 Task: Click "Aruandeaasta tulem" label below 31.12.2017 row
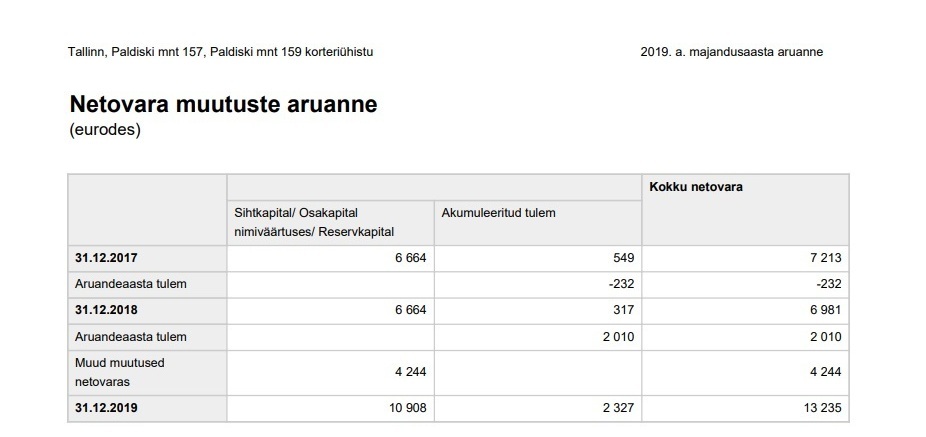[131, 284]
